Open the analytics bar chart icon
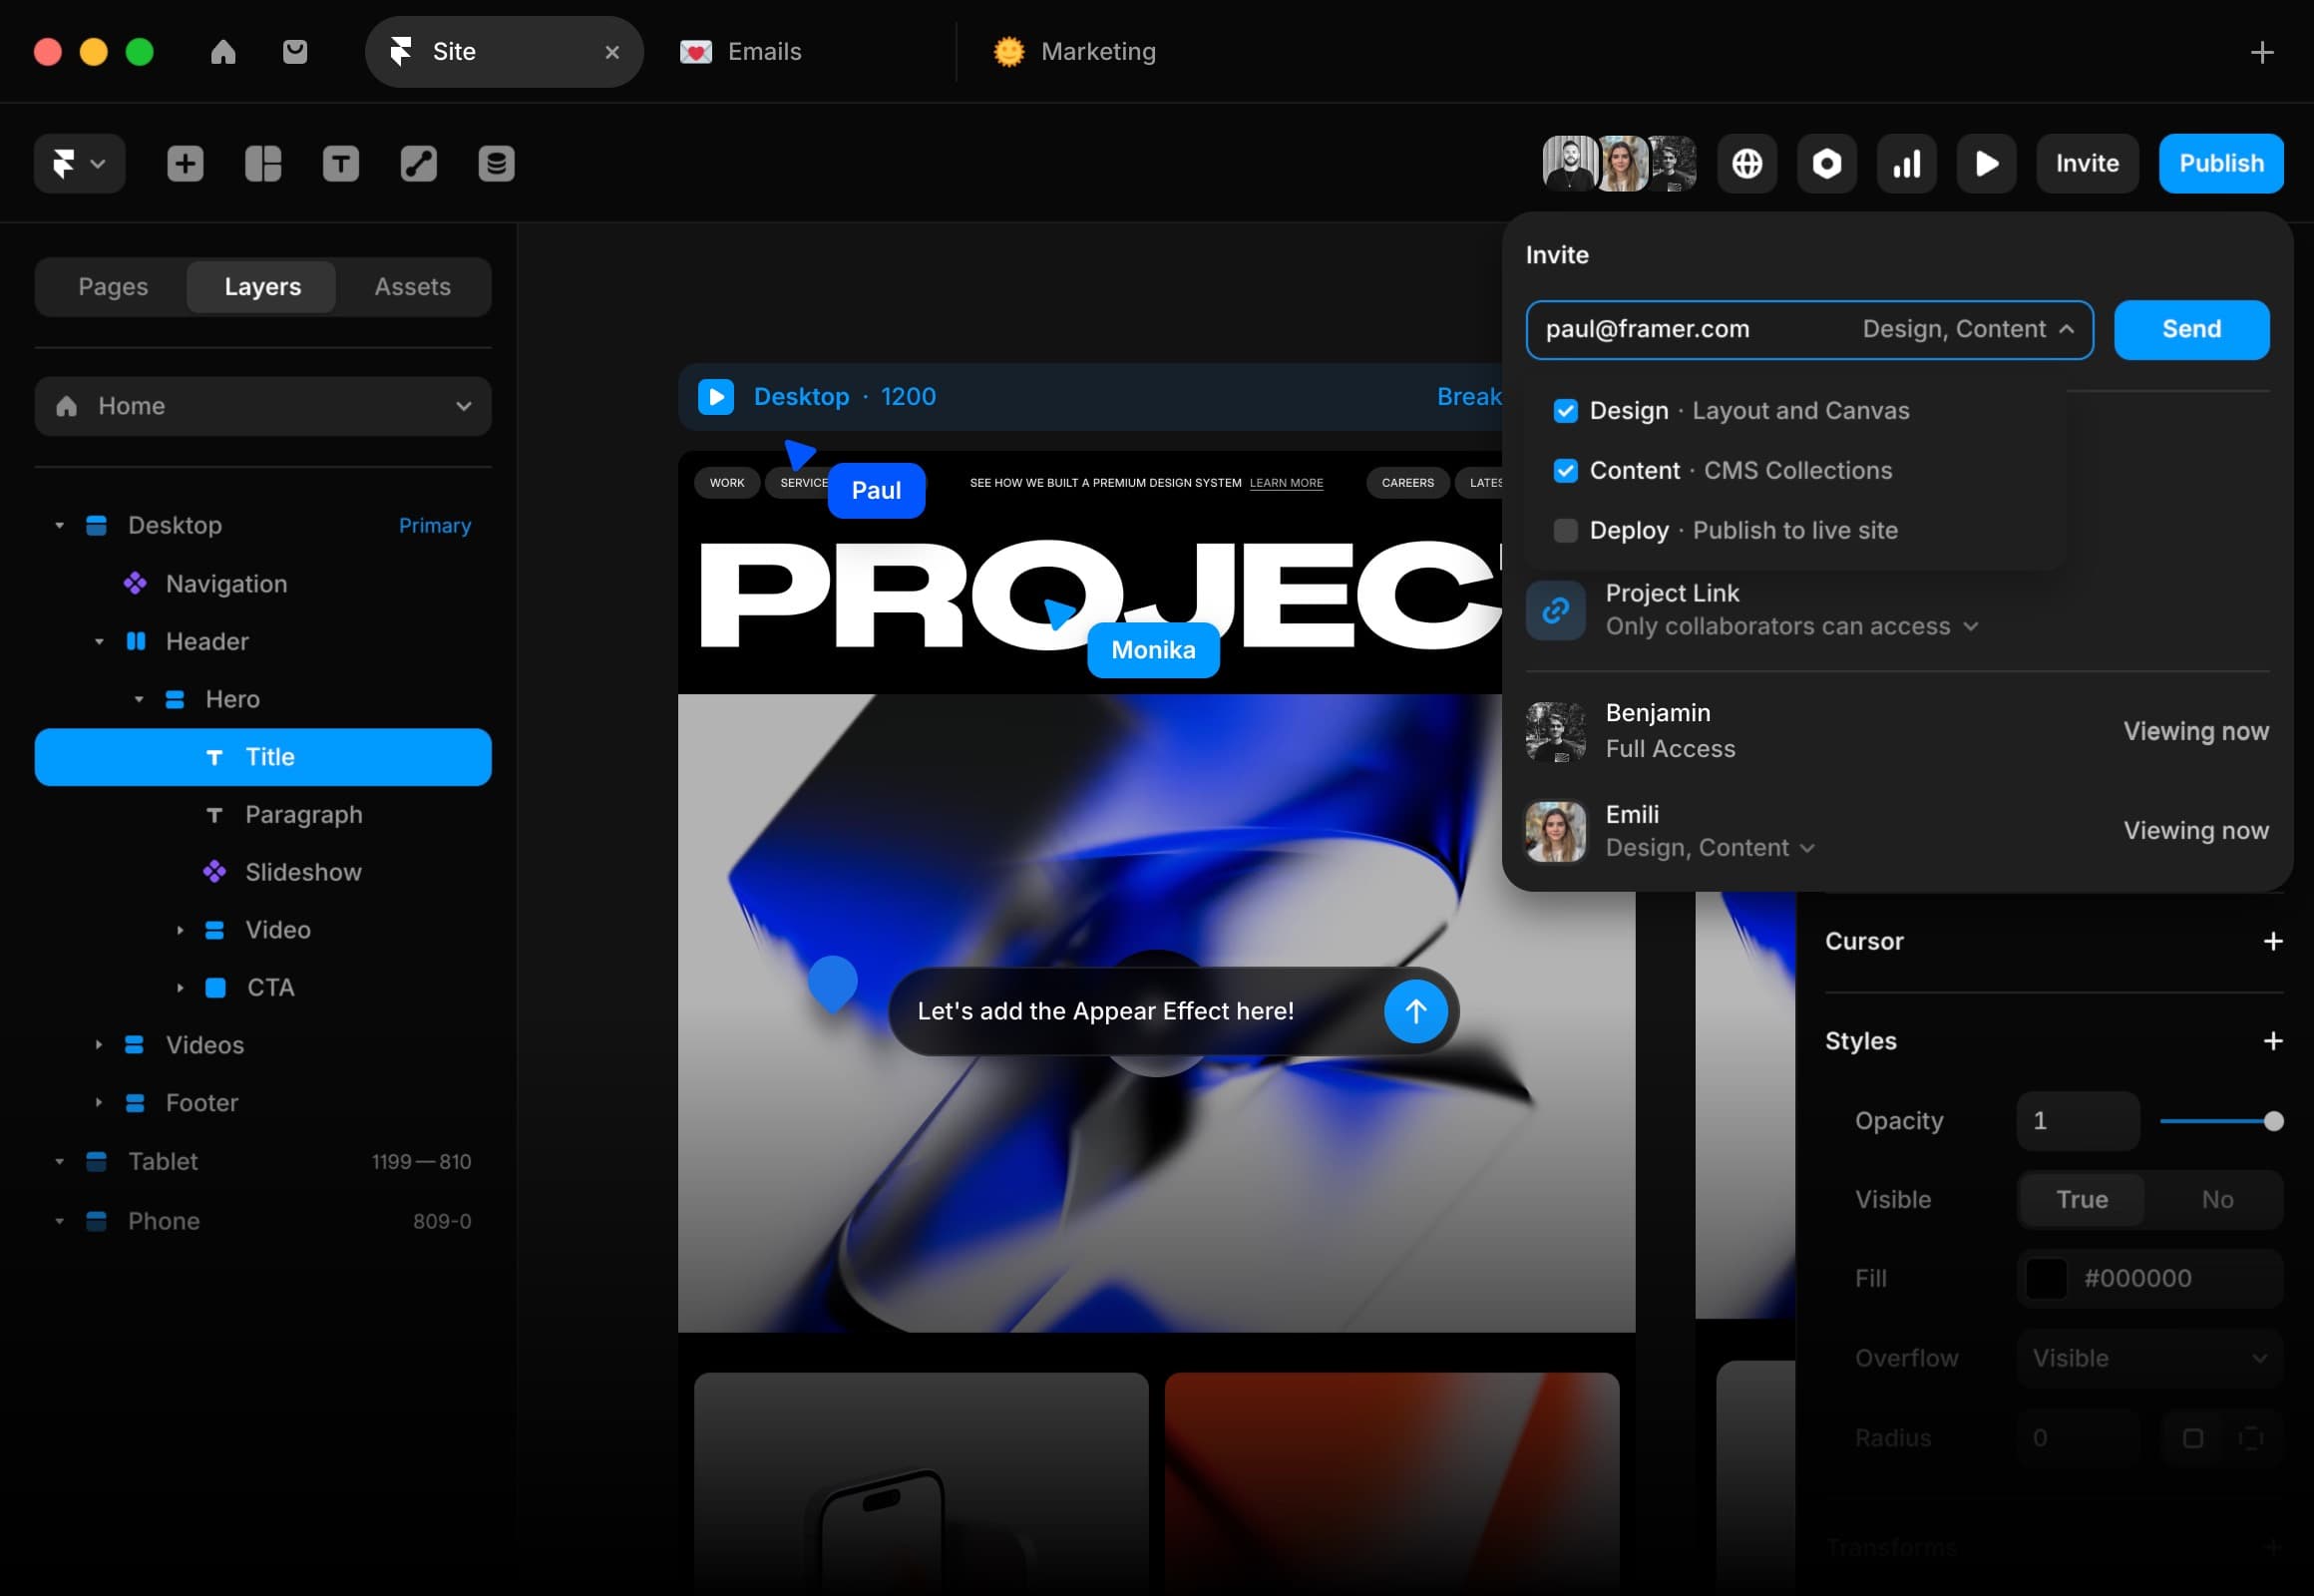 point(1906,163)
